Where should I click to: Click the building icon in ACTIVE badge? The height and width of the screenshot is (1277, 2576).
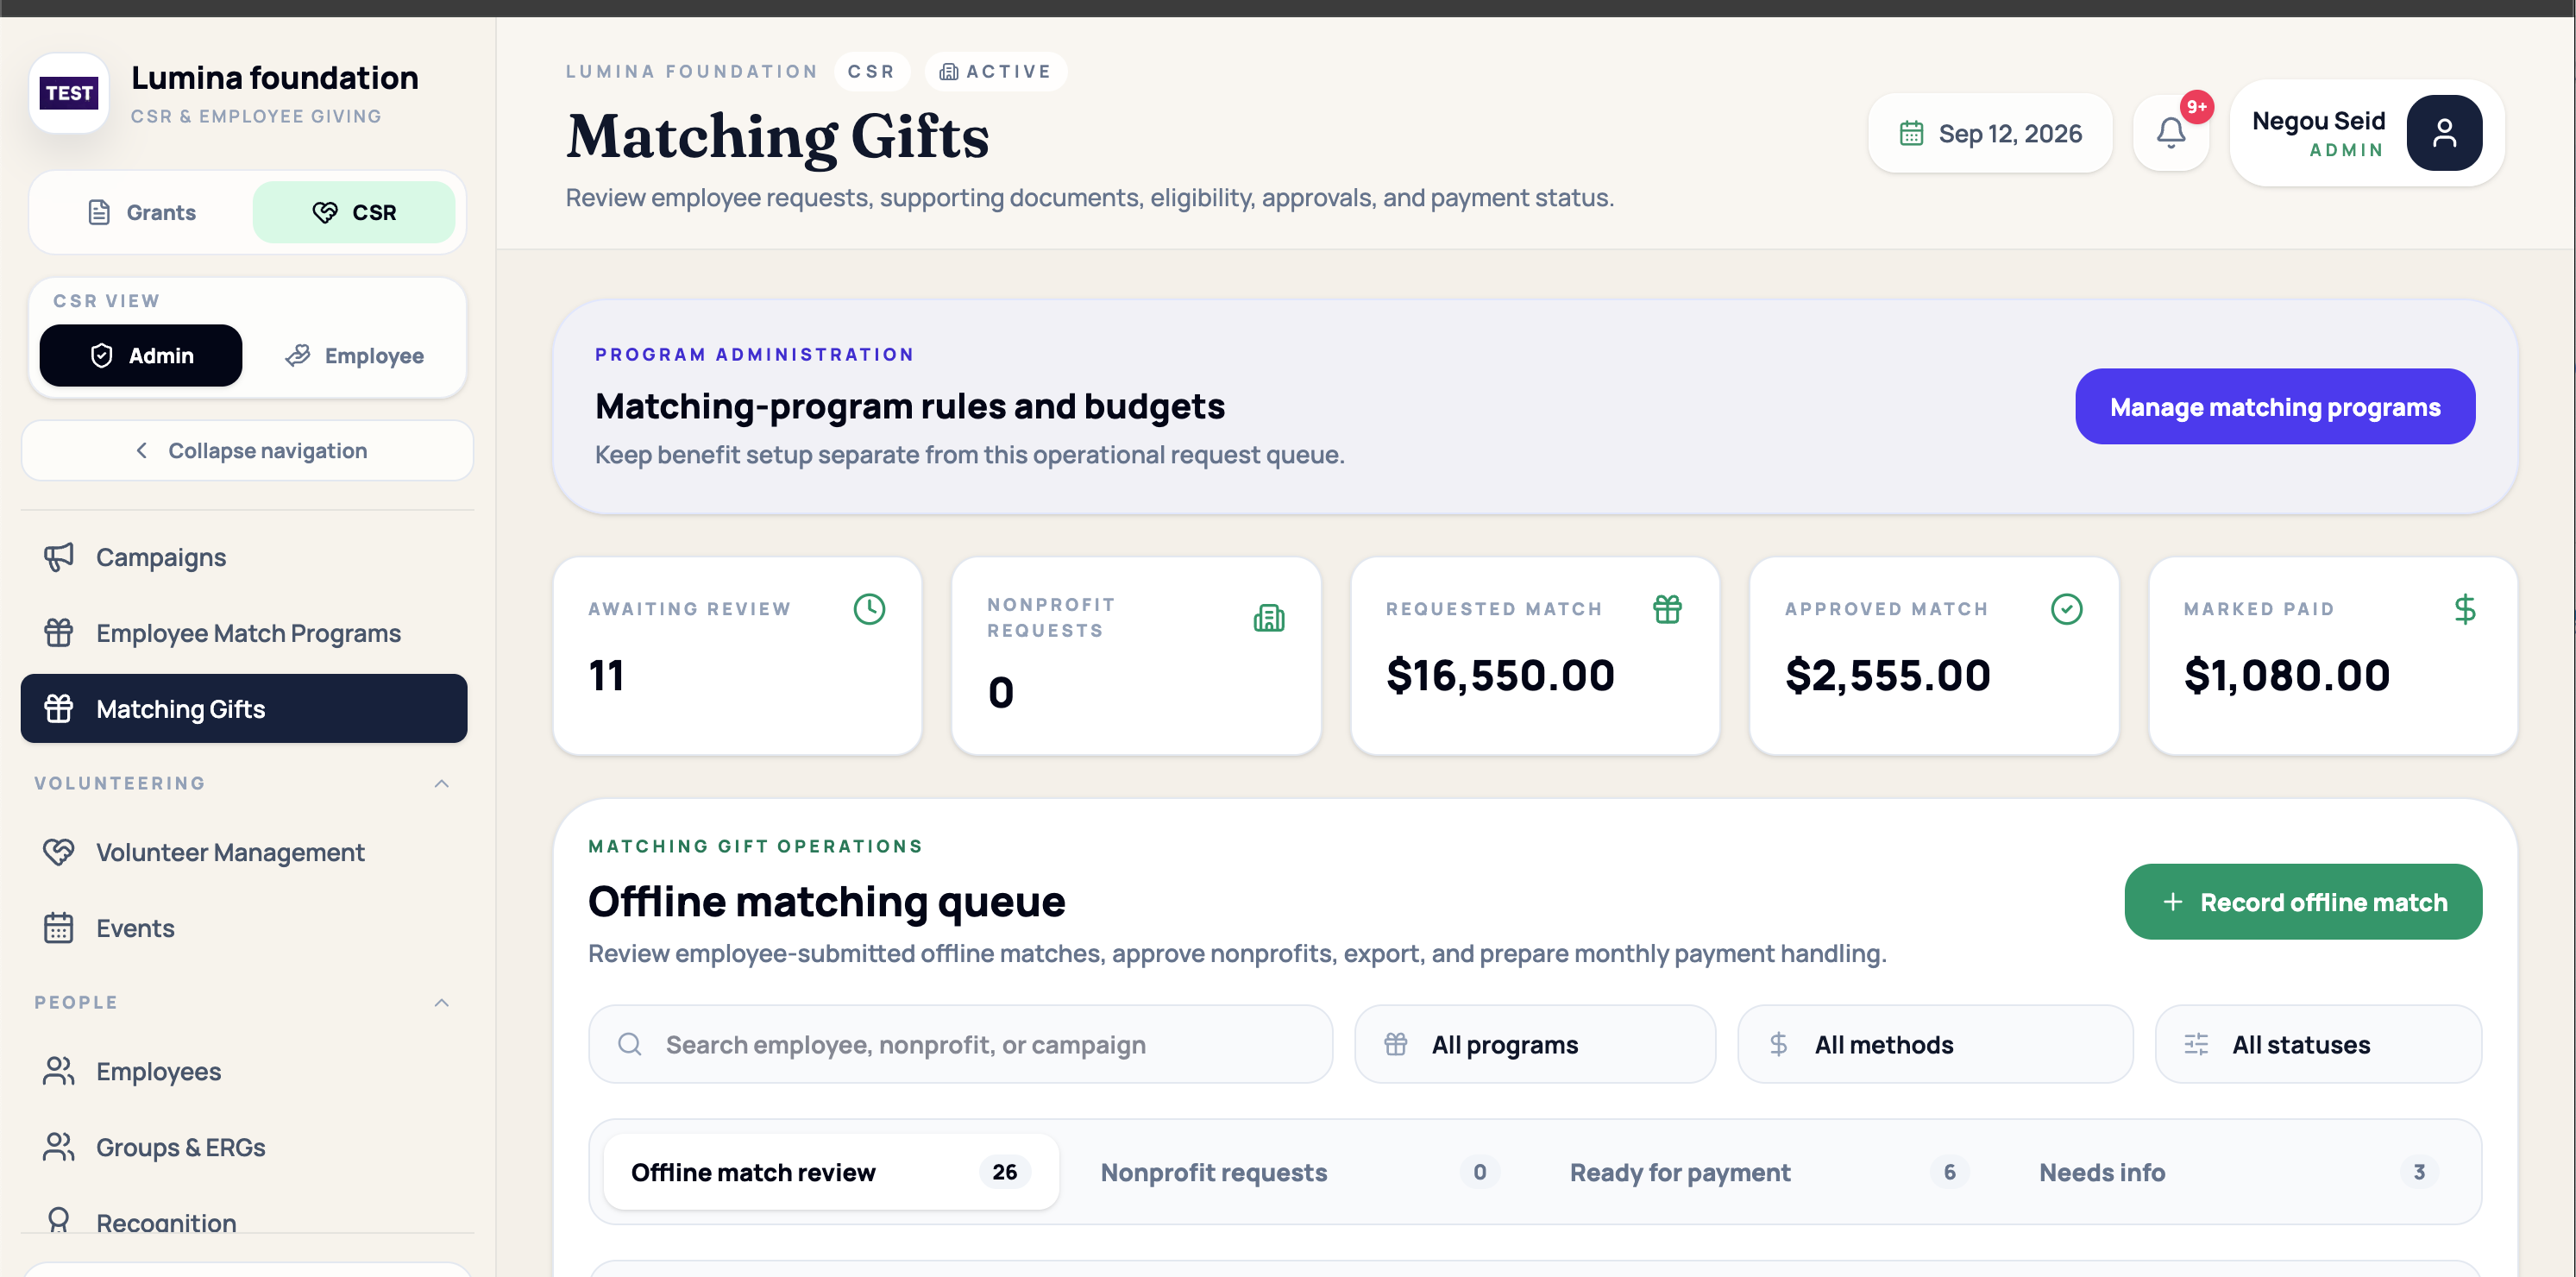(x=948, y=72)
